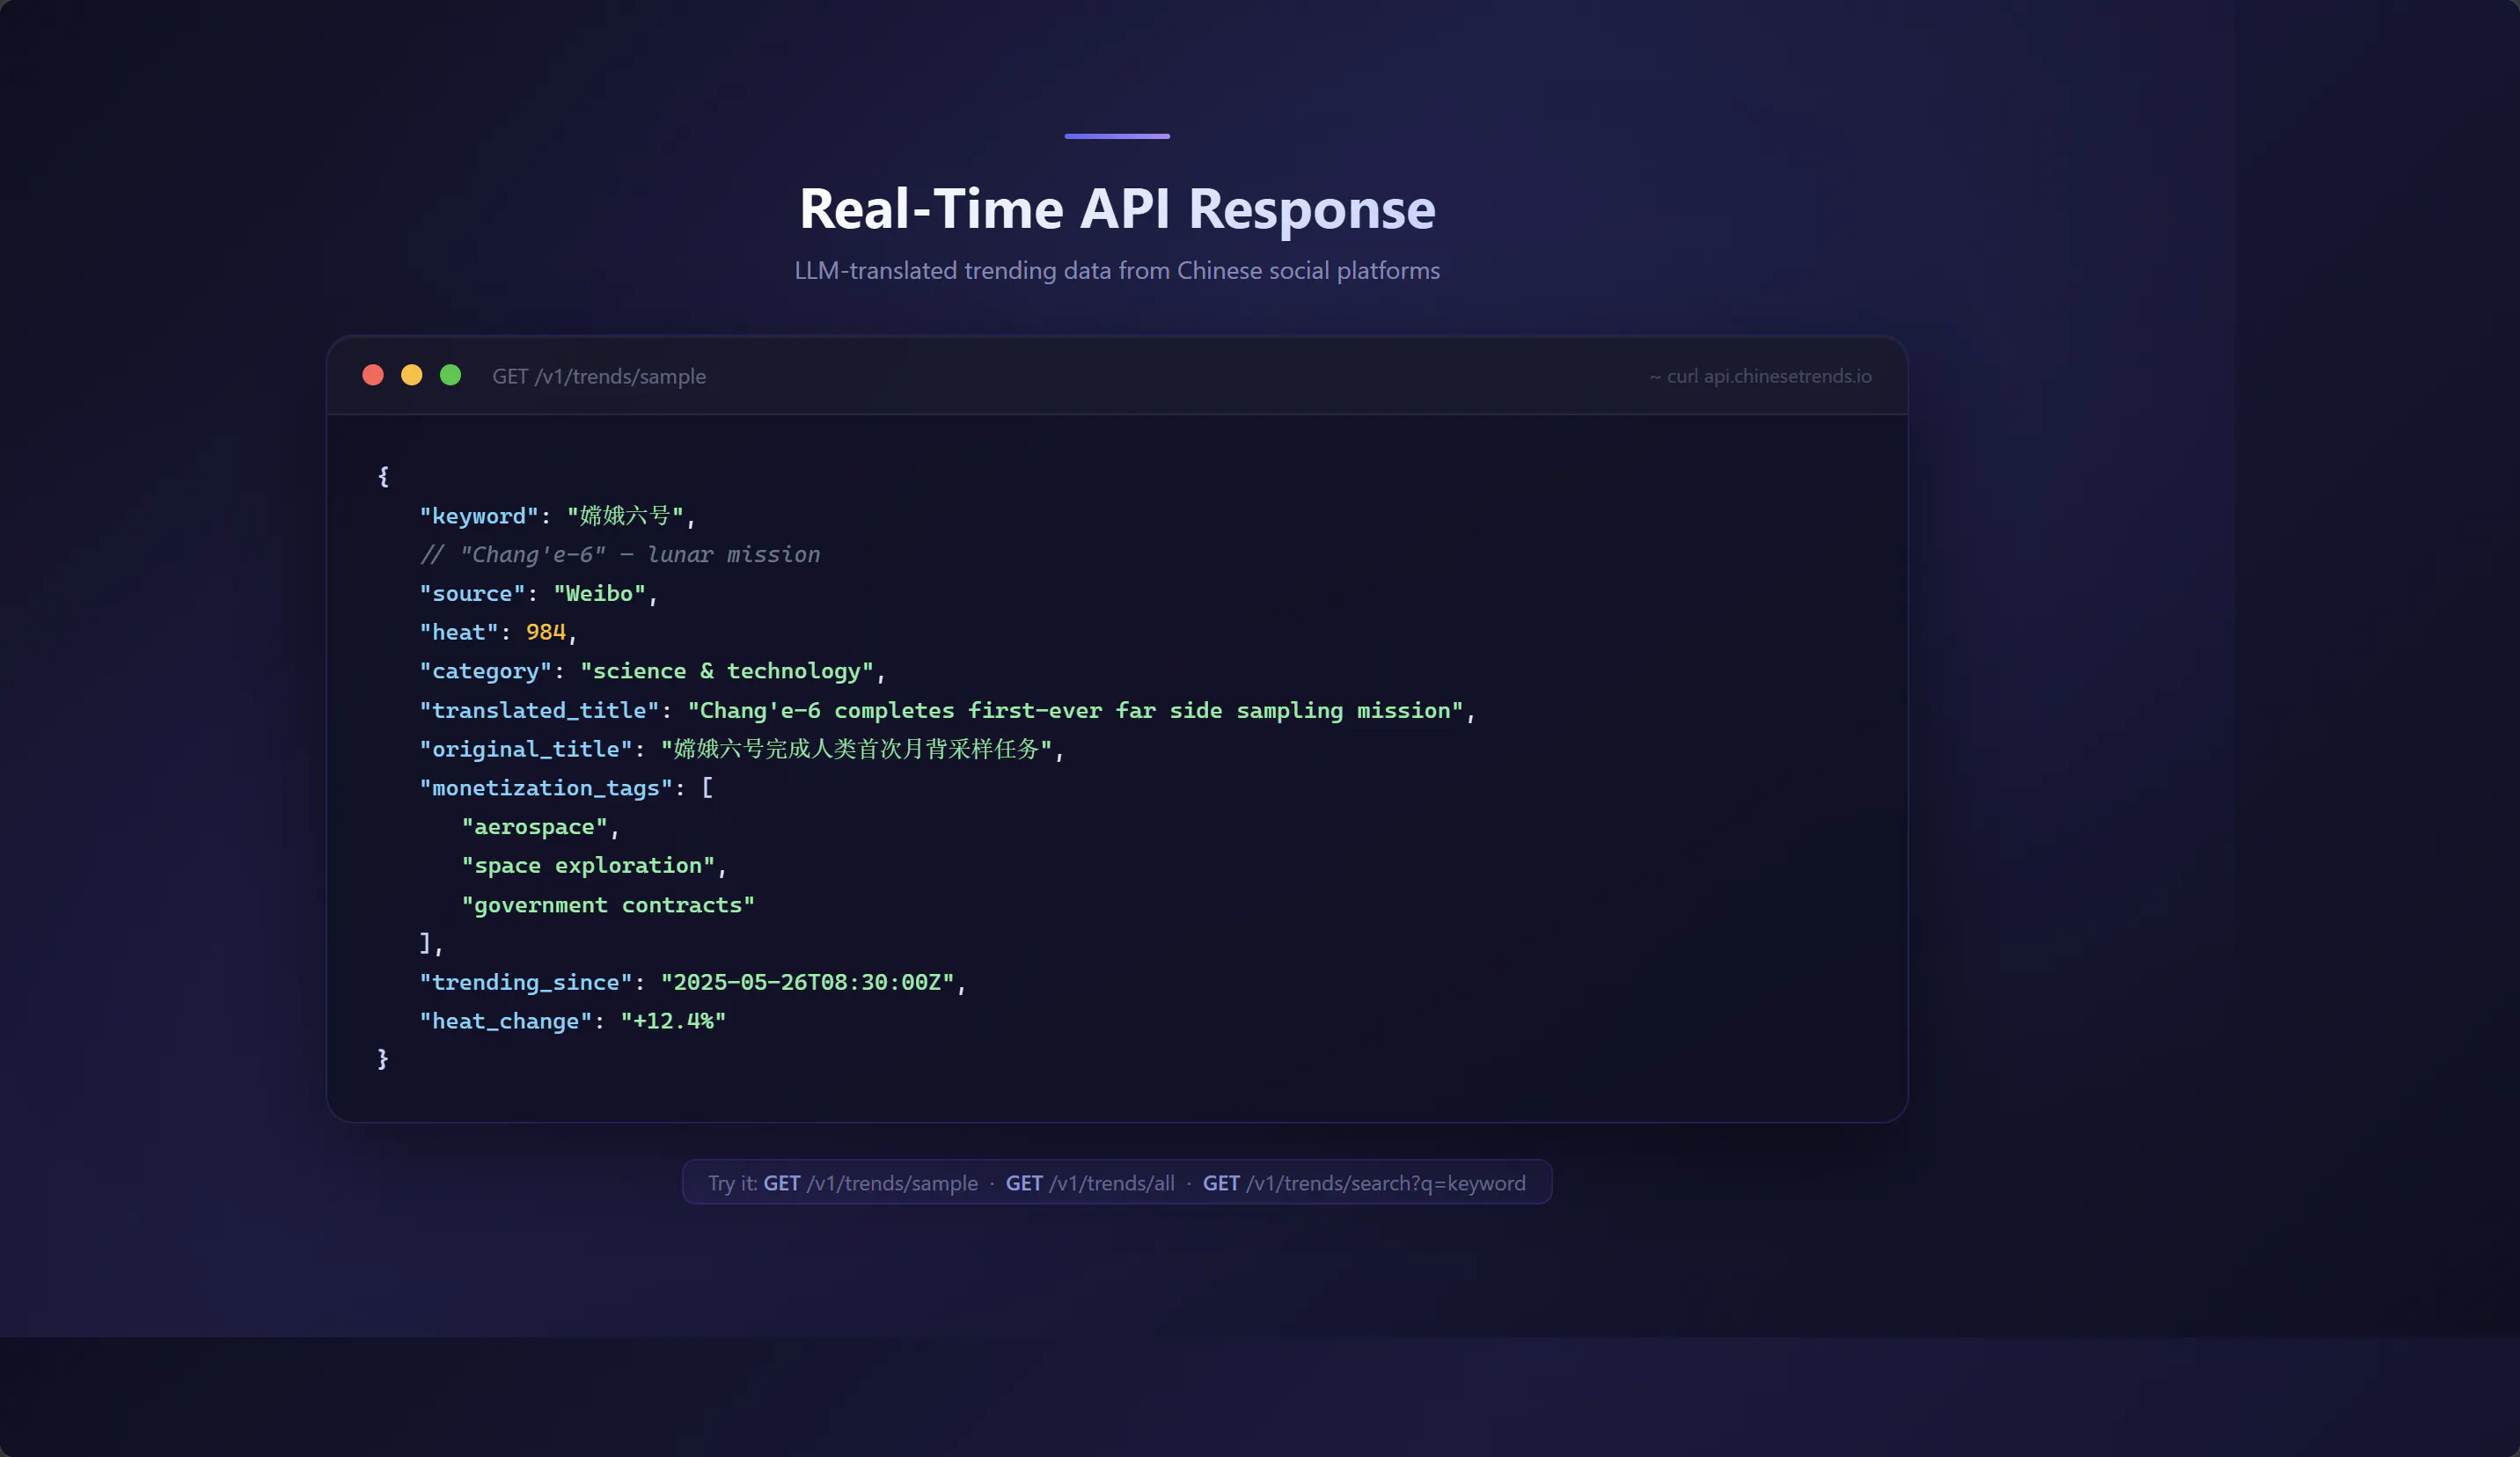Select the "Weibo" source value

click(600, 594)
